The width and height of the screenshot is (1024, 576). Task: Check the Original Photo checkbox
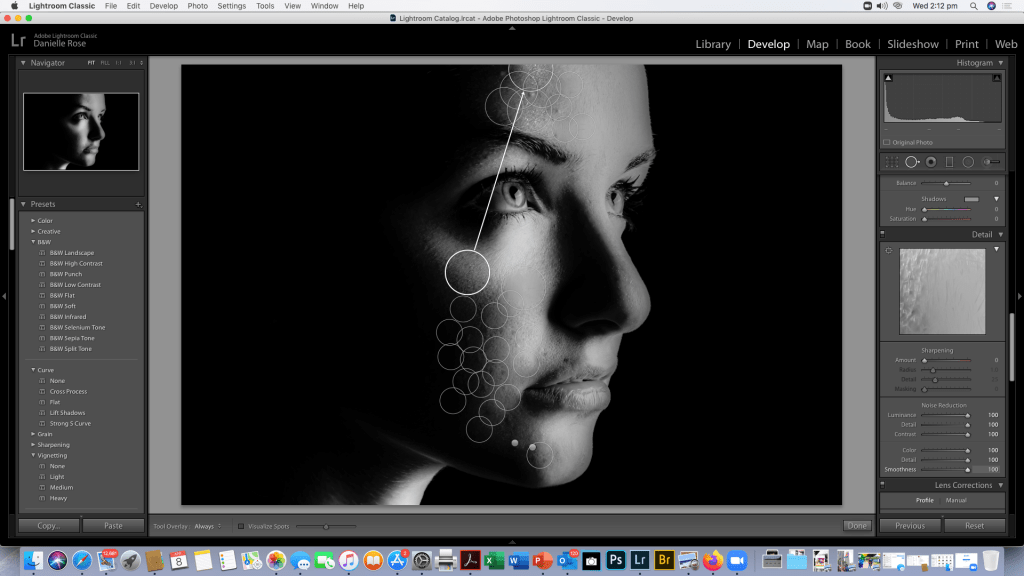pyautogui.click(x=886, y=143)
